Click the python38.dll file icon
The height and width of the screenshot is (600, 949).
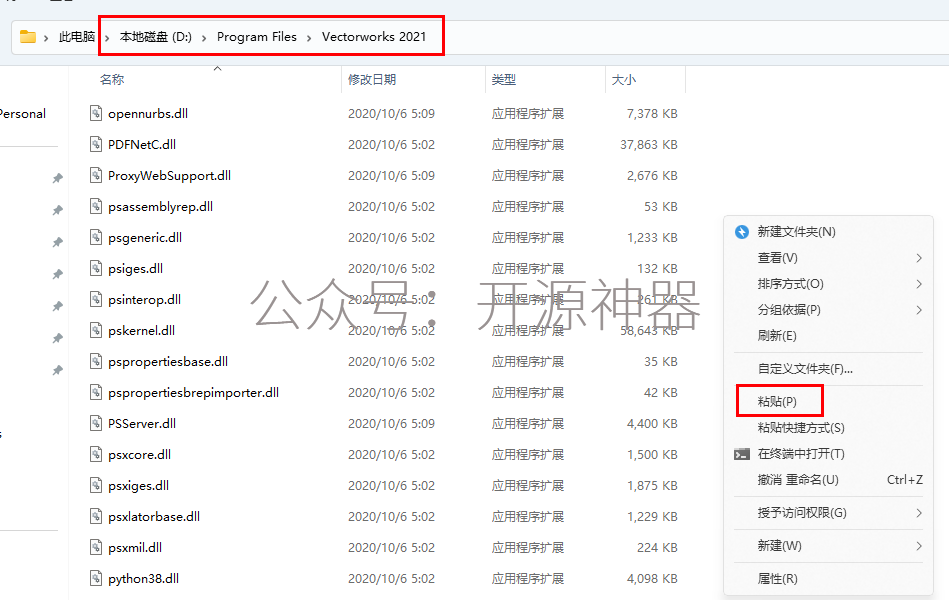[96, 578]
